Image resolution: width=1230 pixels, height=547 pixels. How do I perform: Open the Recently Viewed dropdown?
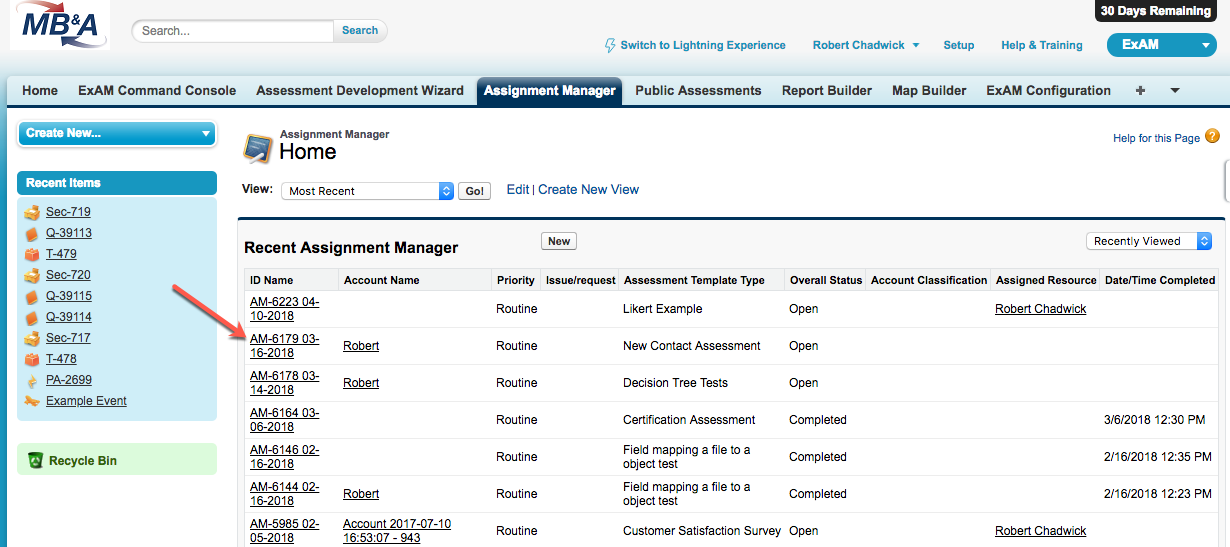1149,241
